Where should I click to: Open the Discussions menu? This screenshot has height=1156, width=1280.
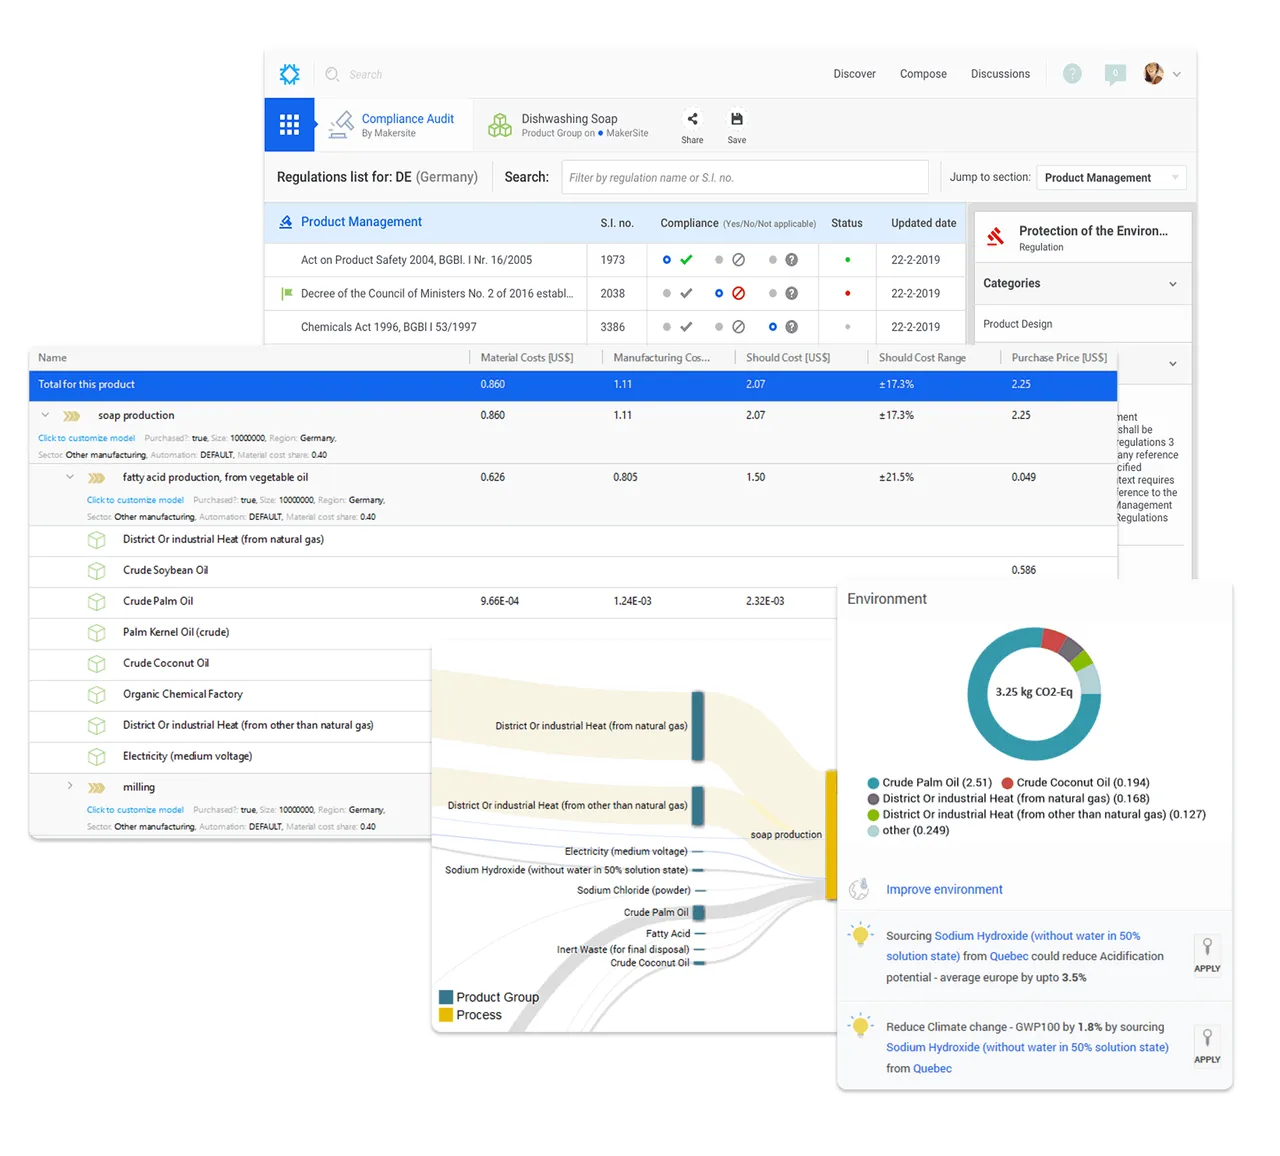coord(1000,74)
